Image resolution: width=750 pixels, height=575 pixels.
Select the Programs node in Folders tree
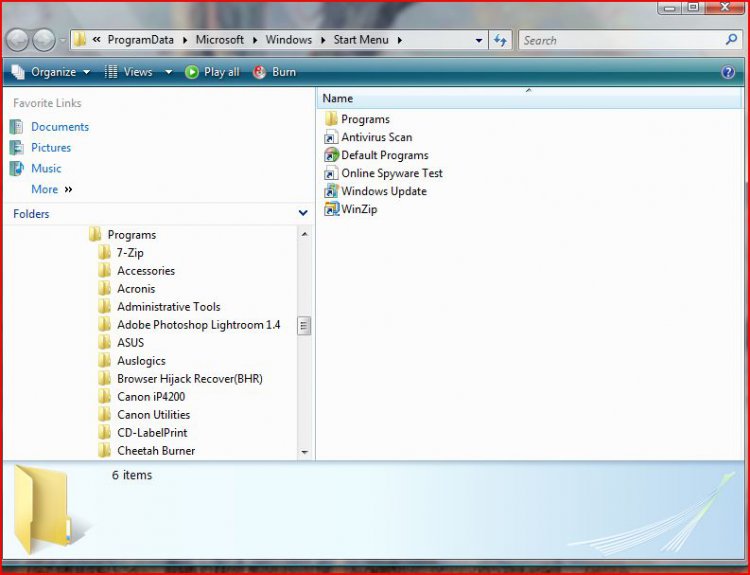[132, 235]
